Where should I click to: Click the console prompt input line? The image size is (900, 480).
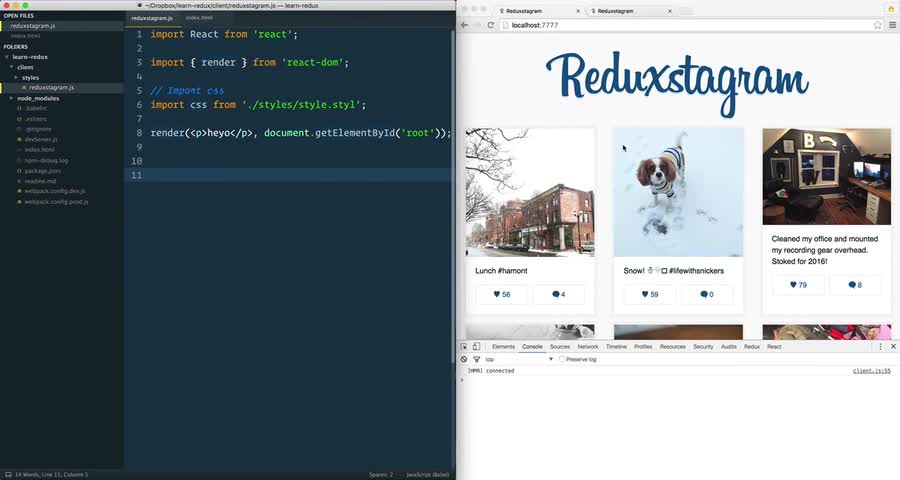coord(678,380)
